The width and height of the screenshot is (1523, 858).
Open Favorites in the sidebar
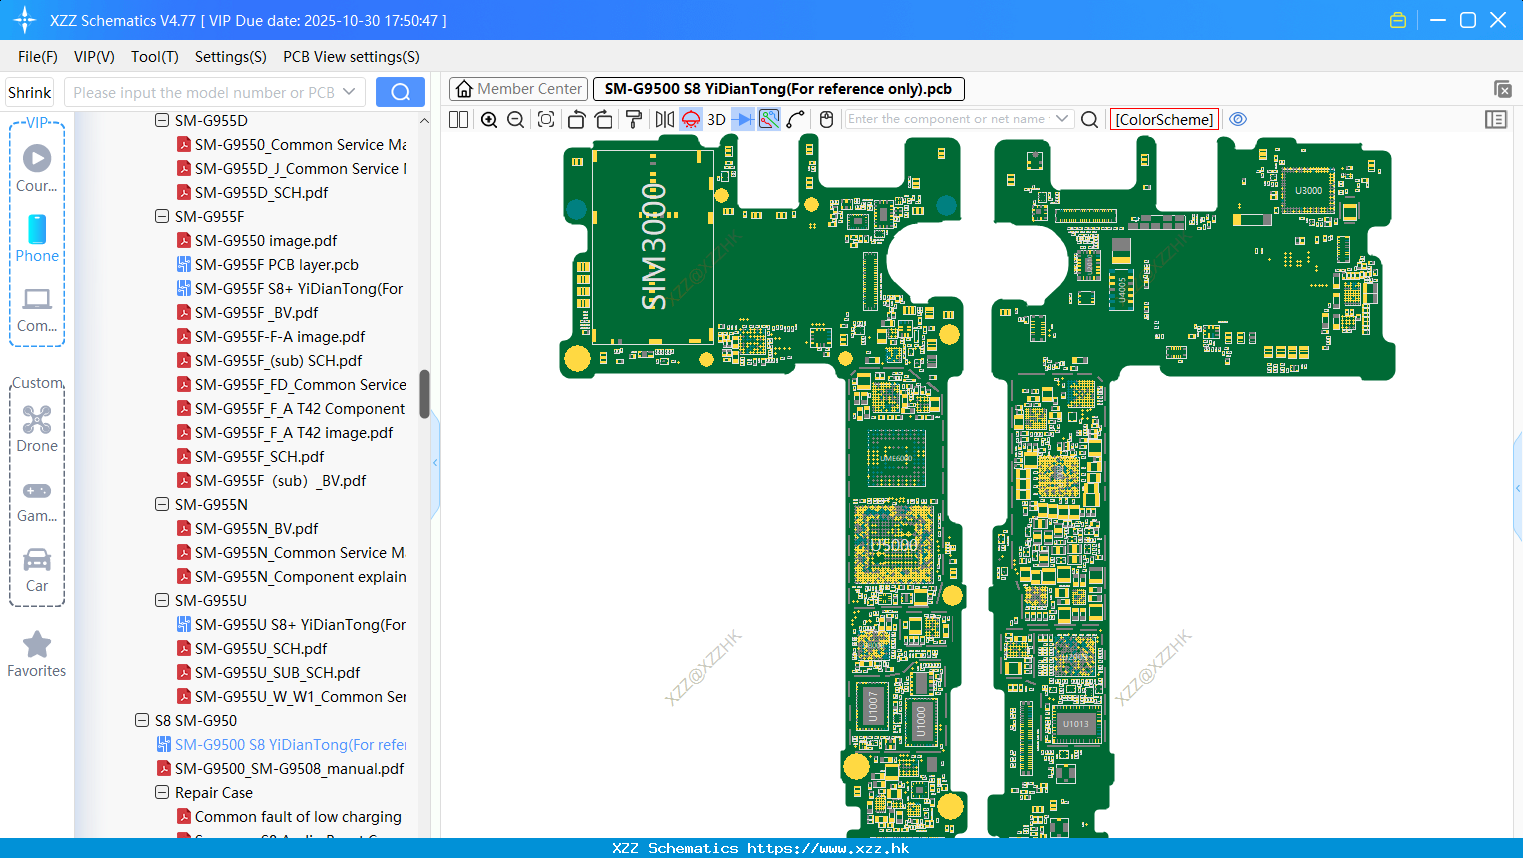point(37,655)
